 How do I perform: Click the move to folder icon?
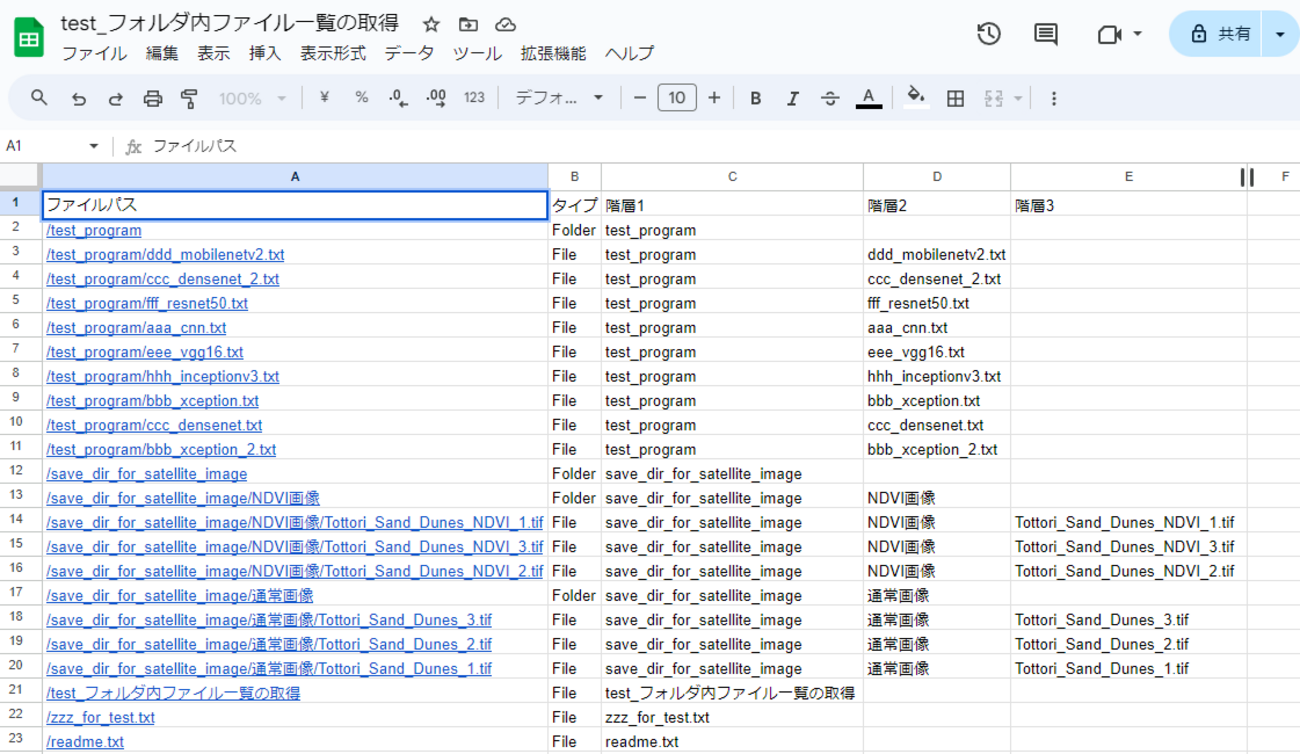[x=468, y=24]
